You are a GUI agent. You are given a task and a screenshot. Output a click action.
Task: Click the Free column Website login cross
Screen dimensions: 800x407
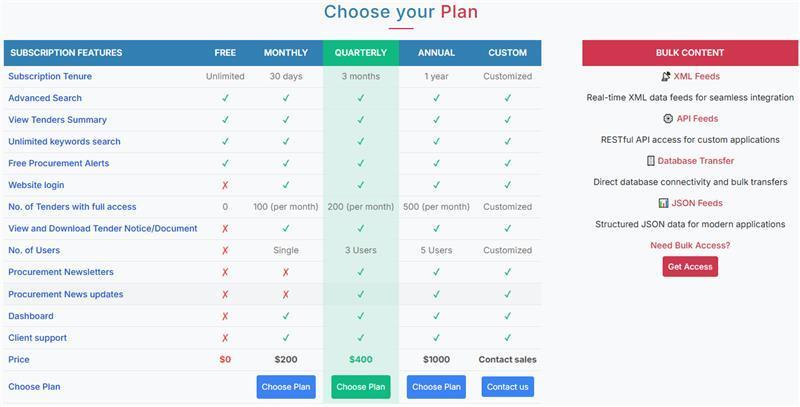[x=225, y=185]
